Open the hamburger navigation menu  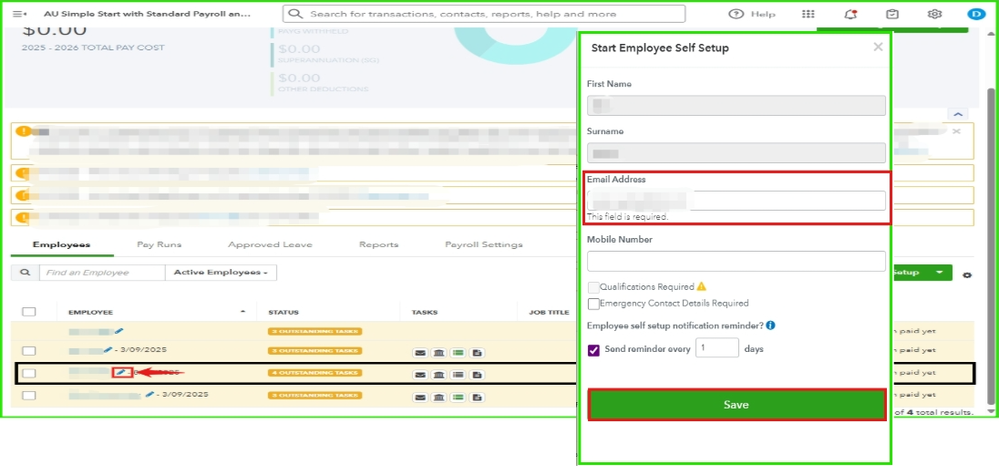click(20, 14)
